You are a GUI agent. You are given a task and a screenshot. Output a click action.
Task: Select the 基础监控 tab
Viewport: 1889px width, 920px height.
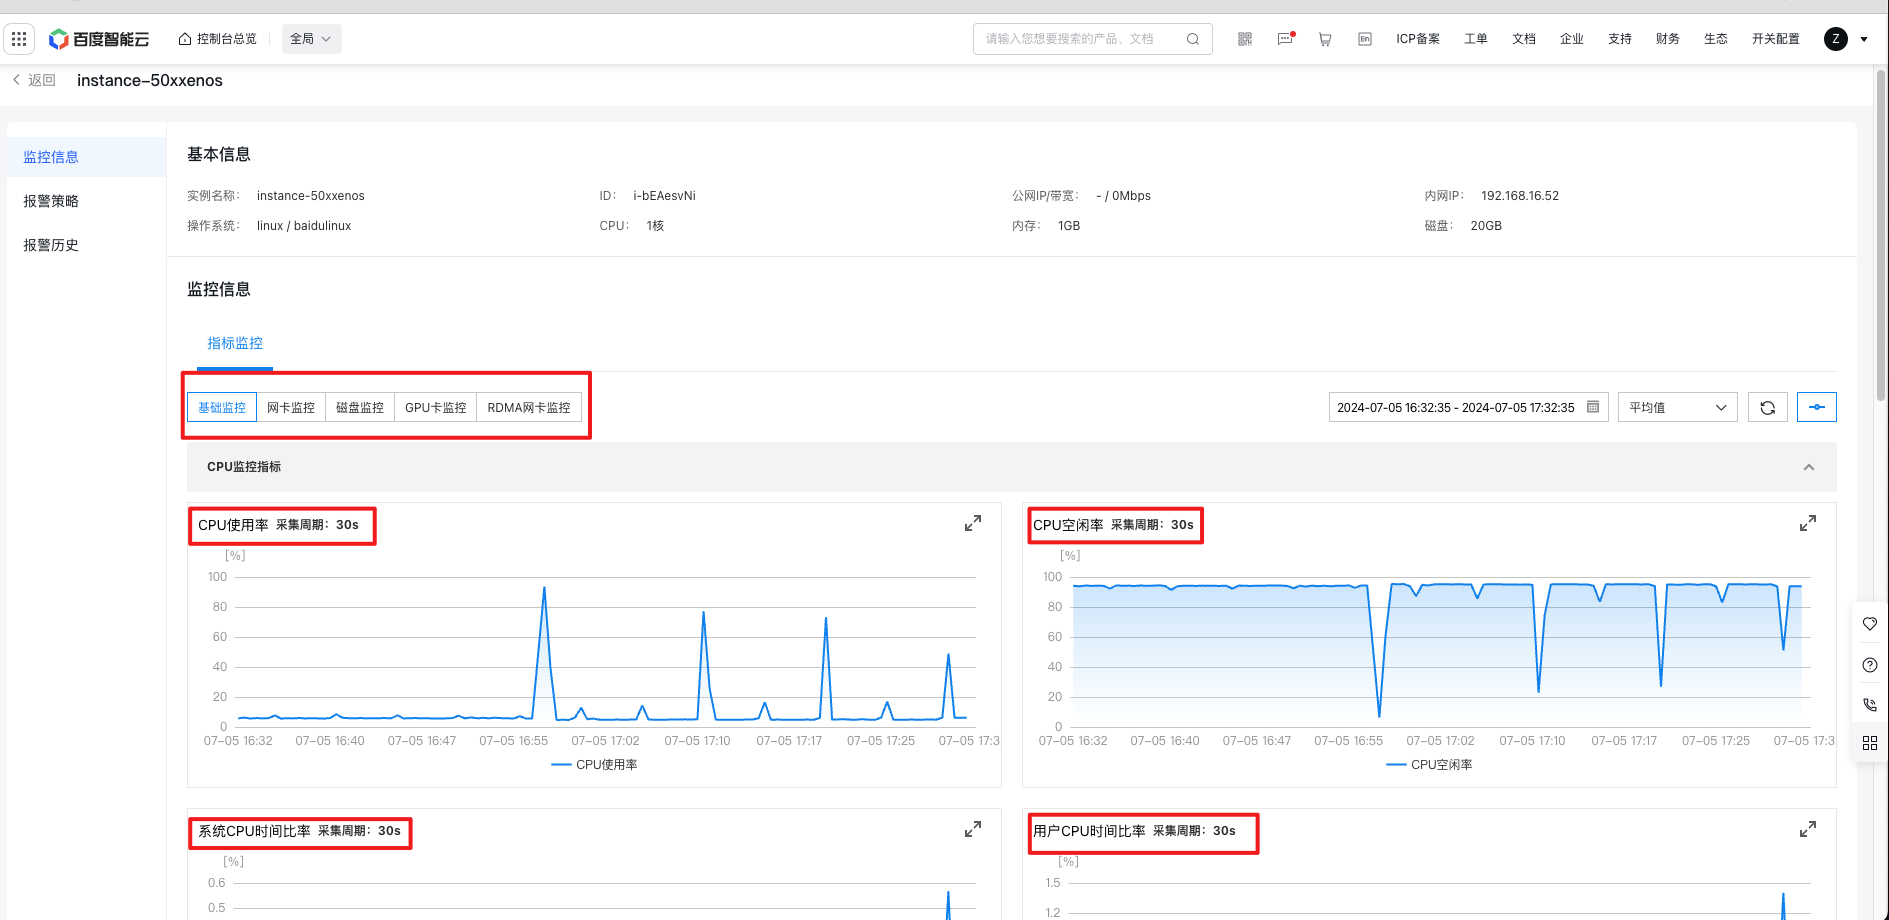tap(222, 407)
